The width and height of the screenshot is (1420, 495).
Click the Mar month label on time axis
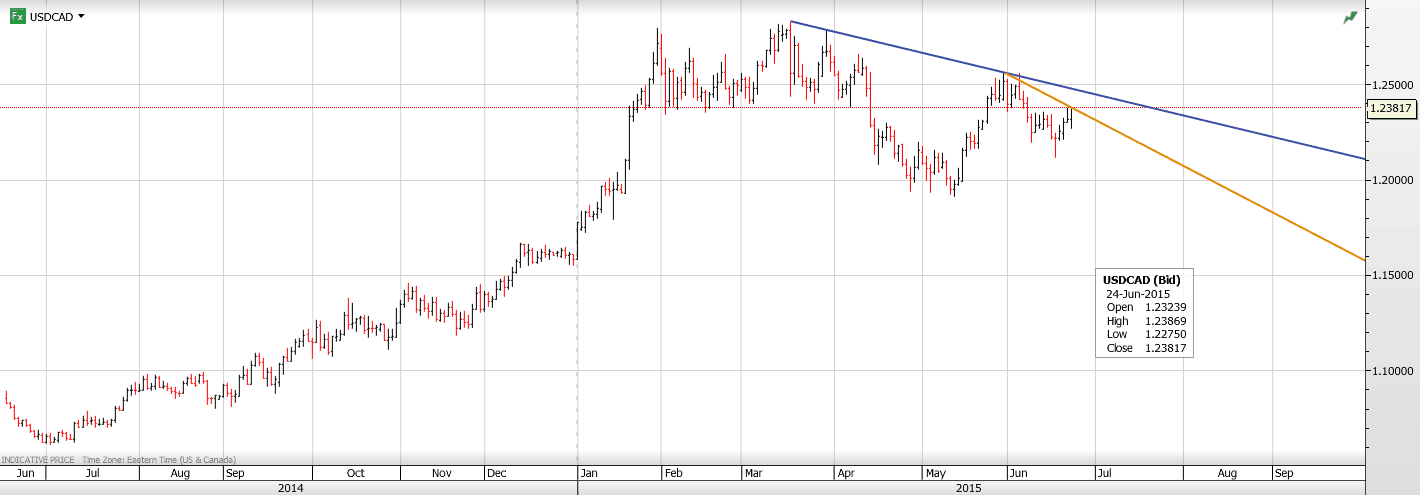click(x=755, y=473)
